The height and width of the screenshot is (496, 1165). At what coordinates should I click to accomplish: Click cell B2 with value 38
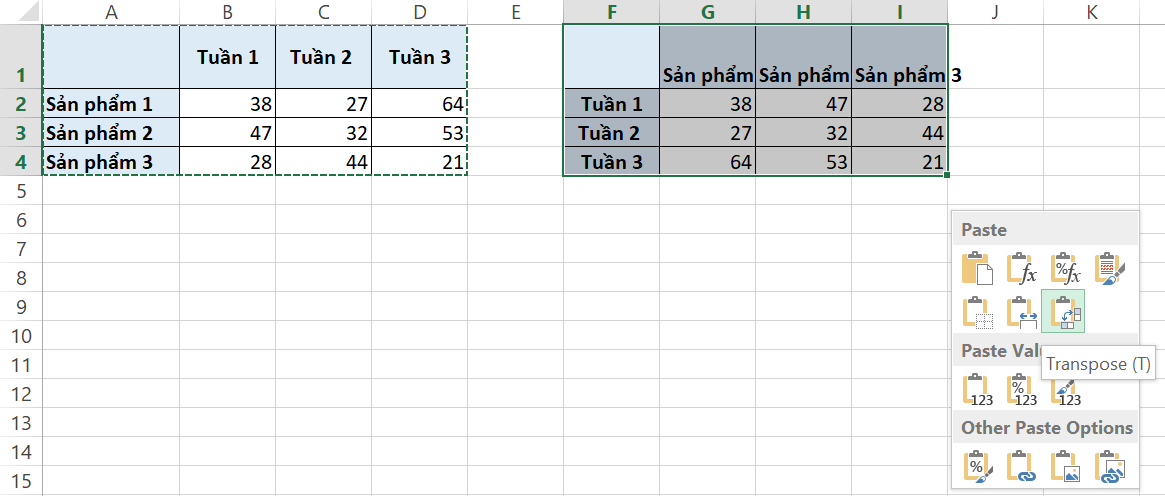(227, 104)
